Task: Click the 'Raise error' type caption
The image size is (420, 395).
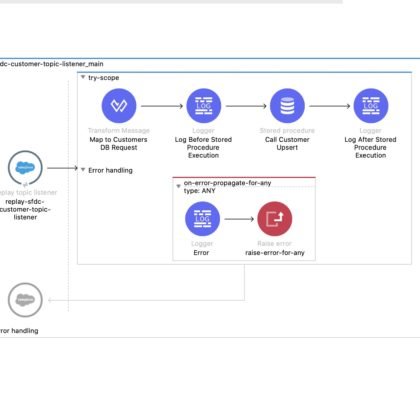Action: coord(275,243)
